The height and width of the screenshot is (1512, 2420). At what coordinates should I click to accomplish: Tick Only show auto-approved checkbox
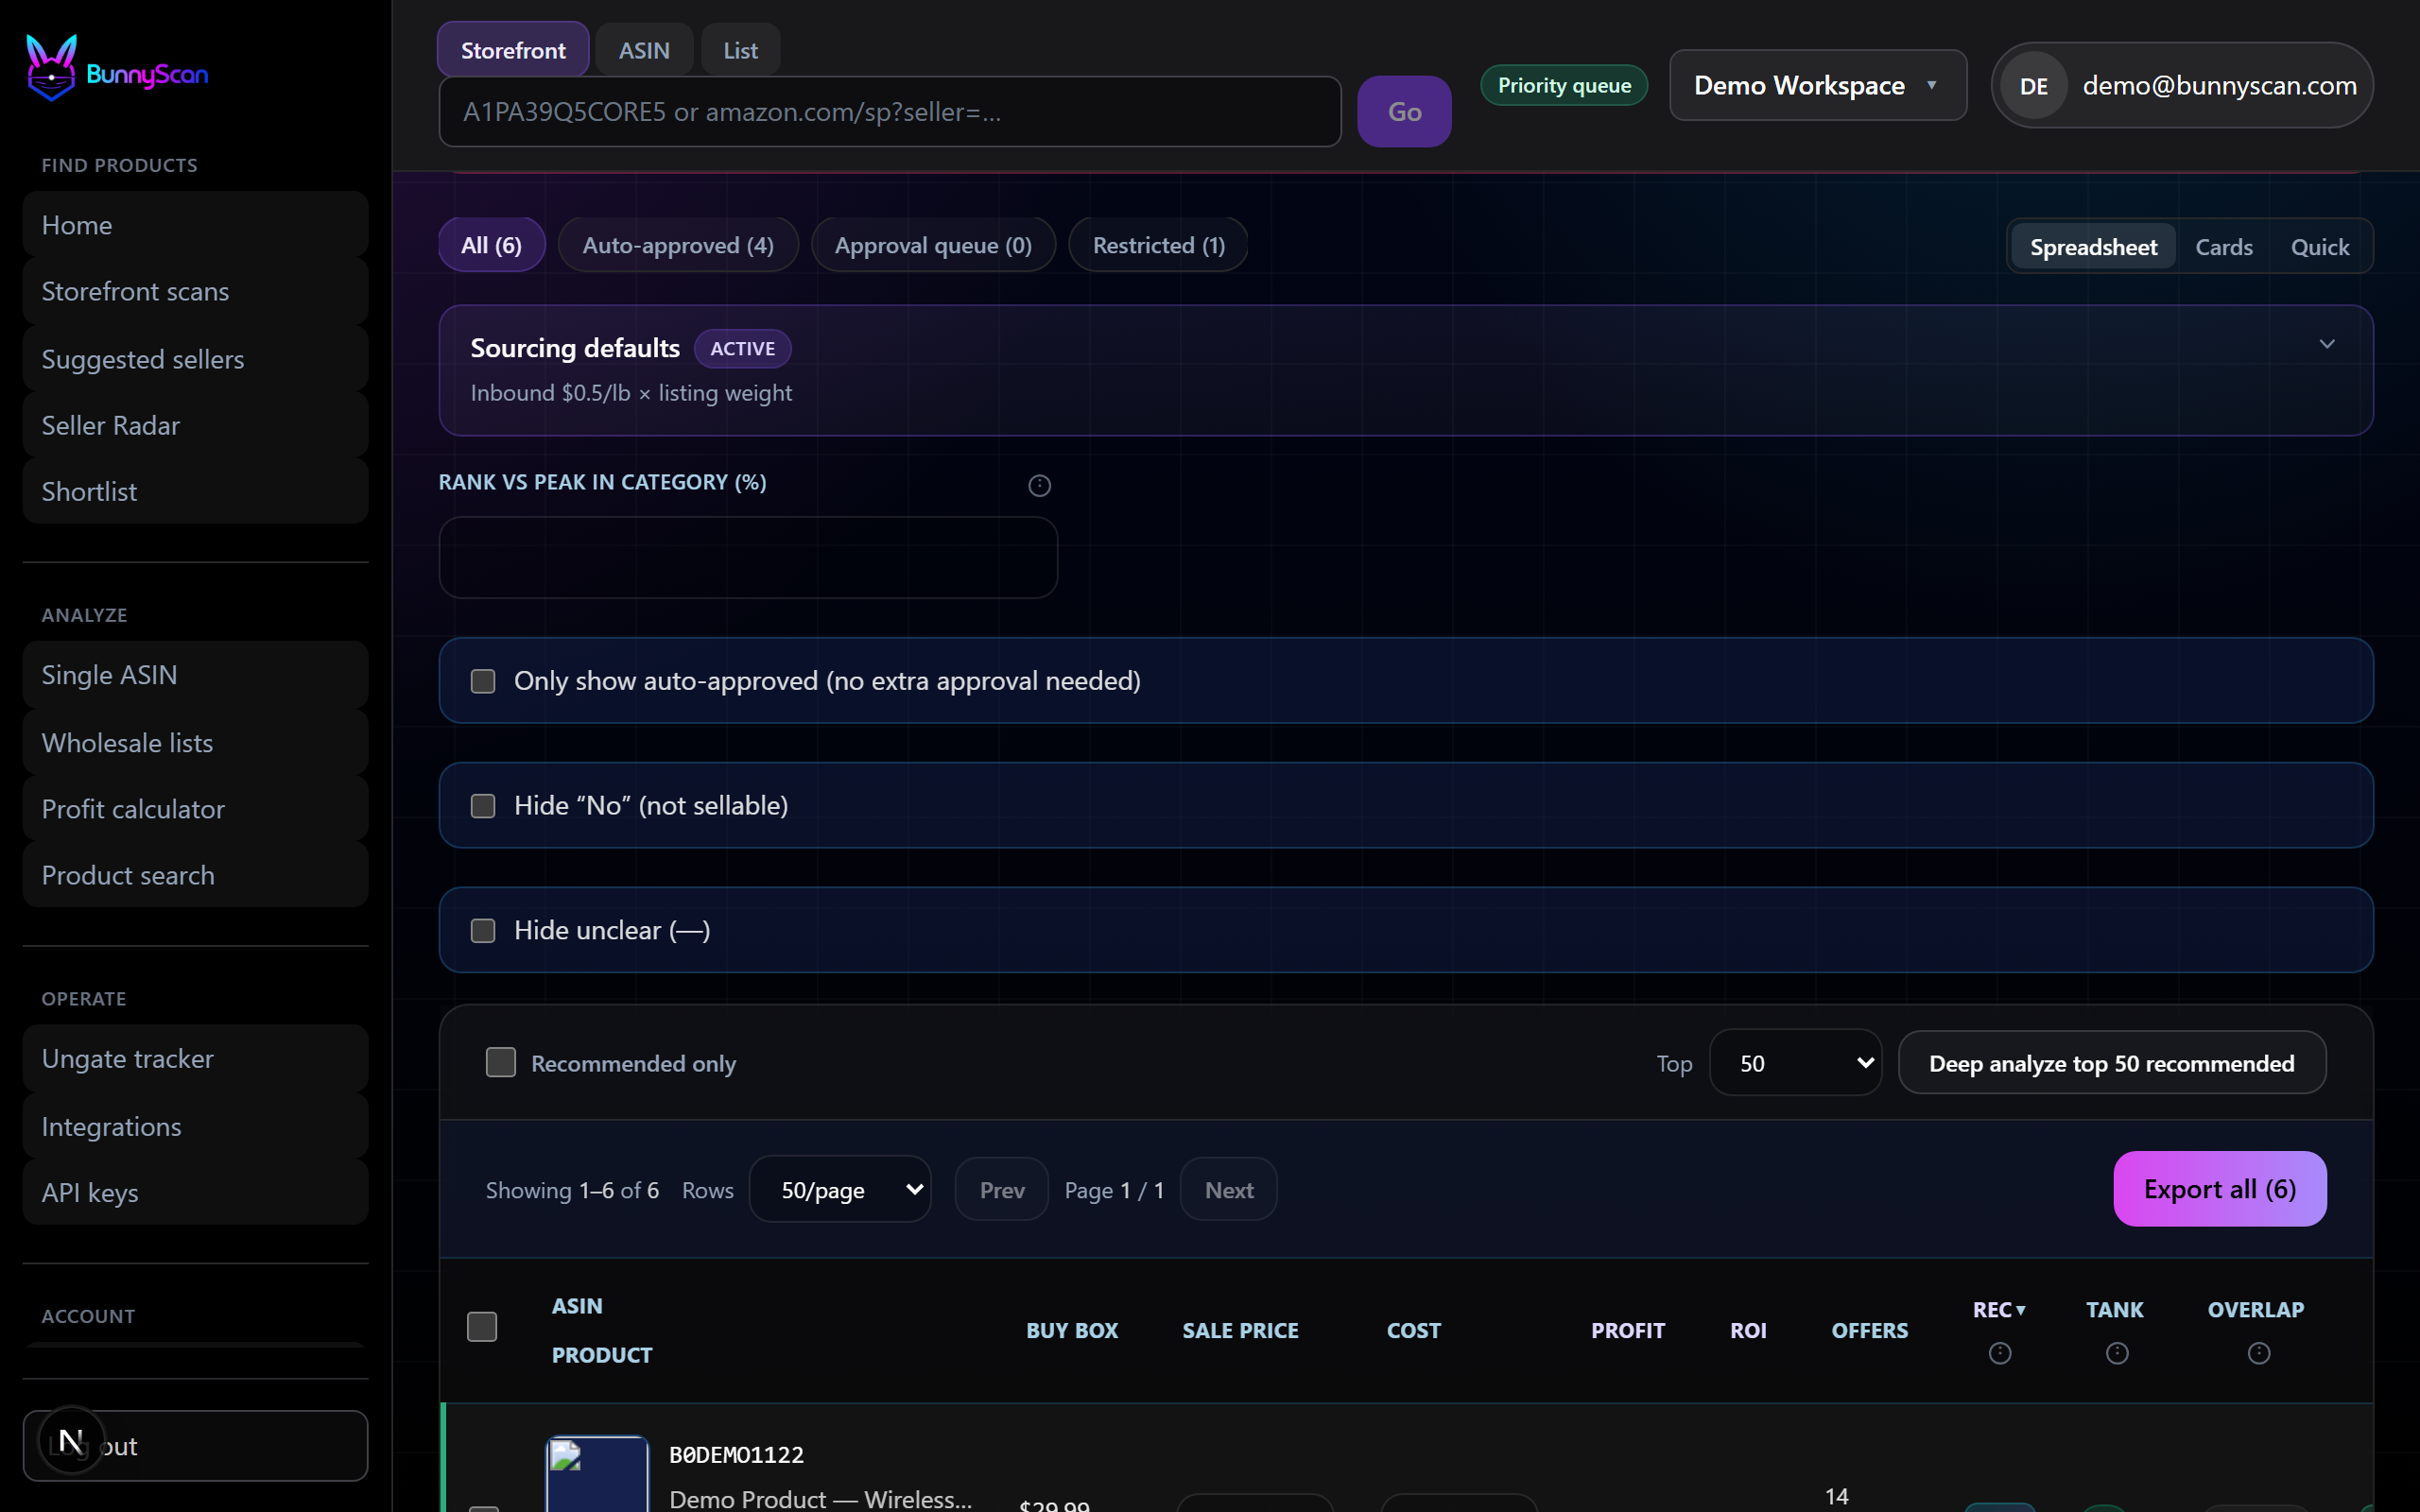pos(483,681)
